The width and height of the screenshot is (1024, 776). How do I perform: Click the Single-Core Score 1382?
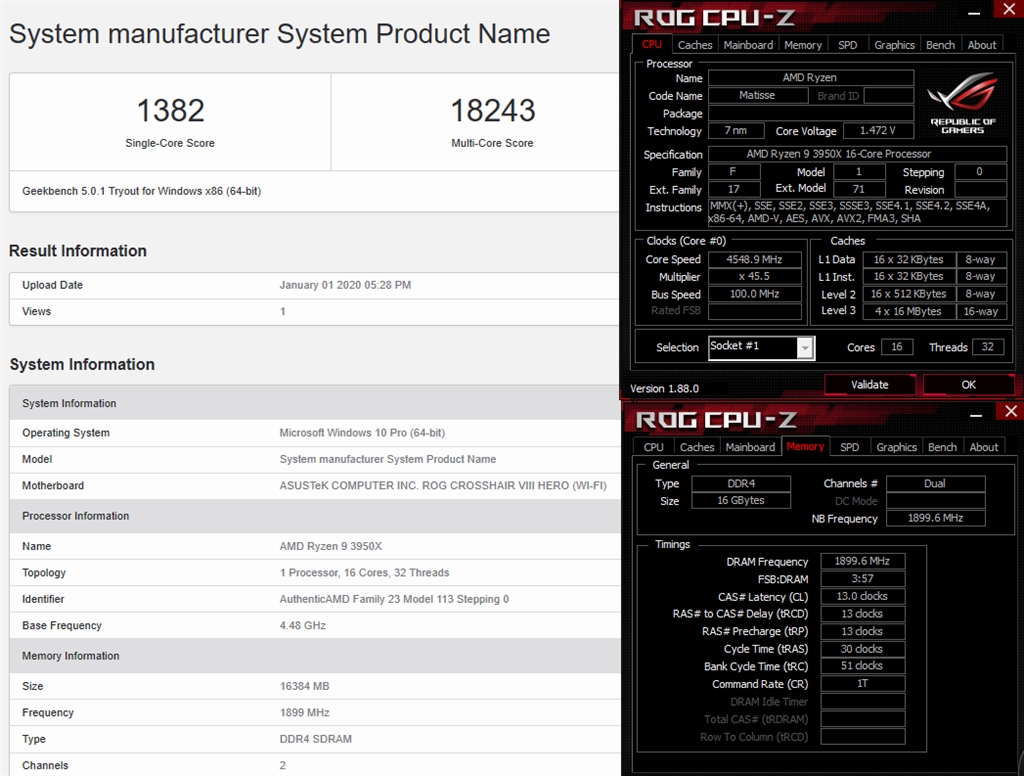(x=170, y=110)
